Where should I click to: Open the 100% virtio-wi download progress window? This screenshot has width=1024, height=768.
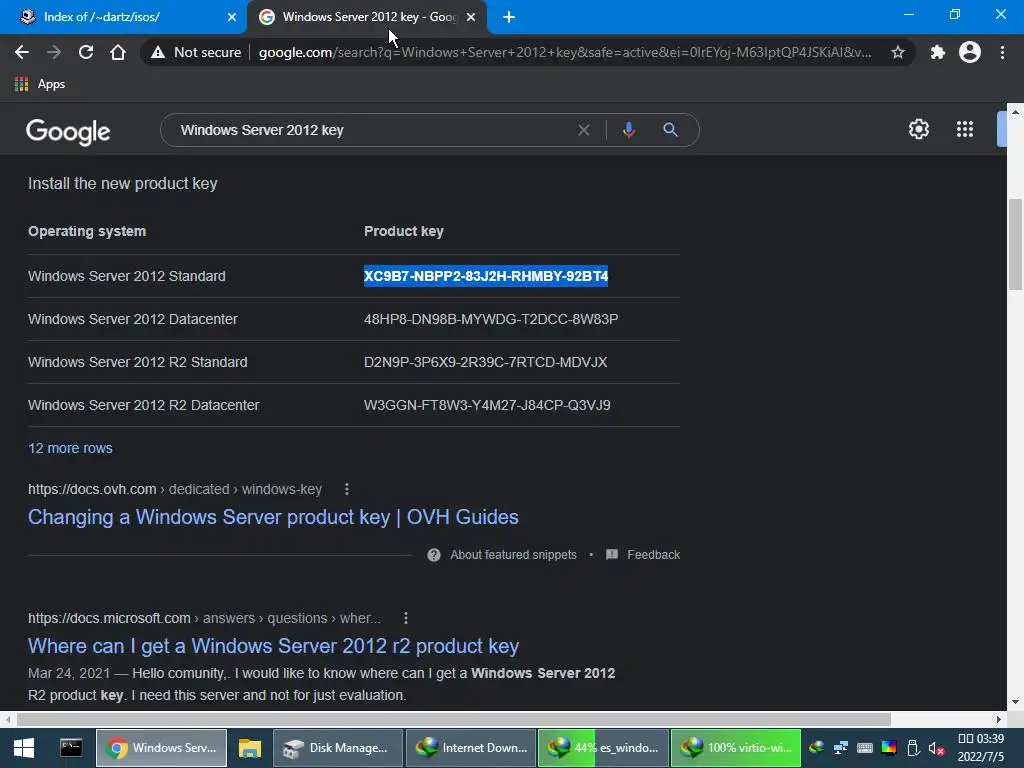(x=736, y=748)
